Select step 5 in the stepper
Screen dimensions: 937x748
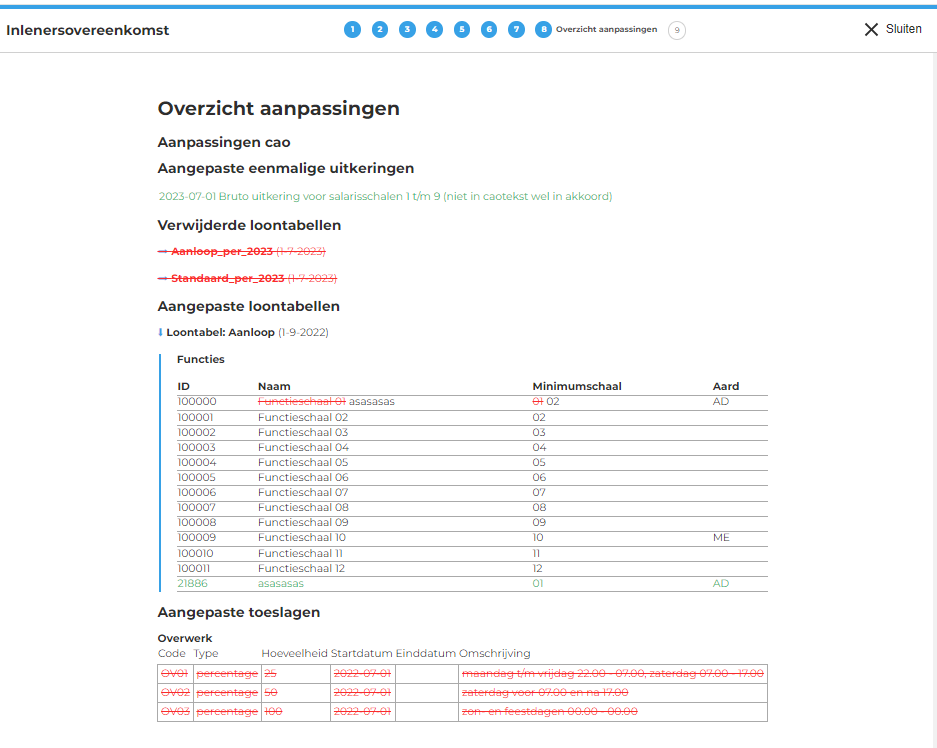[x=462, y=30]
